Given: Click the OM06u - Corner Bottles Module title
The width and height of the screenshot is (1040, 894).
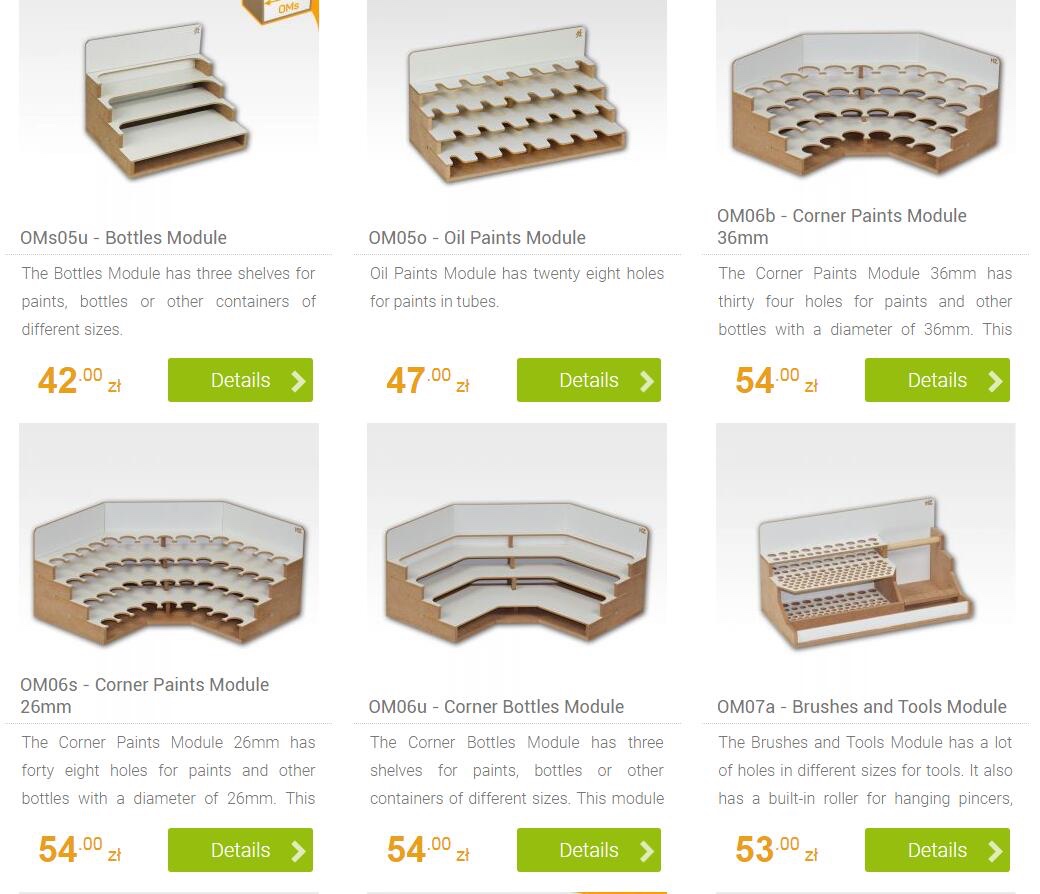Looking at the screenshot, I should [x=496, y=706].
